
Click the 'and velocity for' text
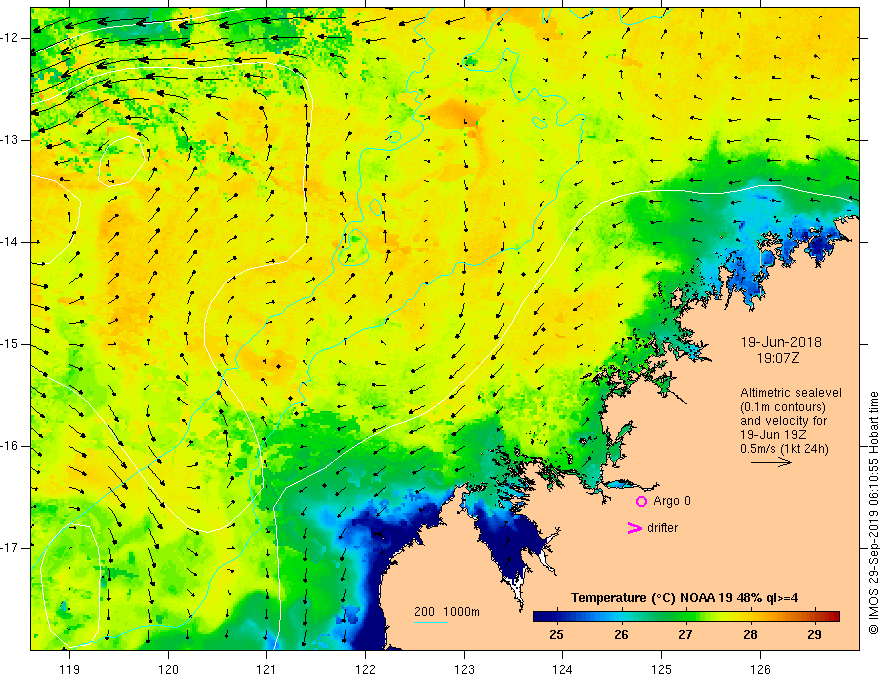[783, 421]
